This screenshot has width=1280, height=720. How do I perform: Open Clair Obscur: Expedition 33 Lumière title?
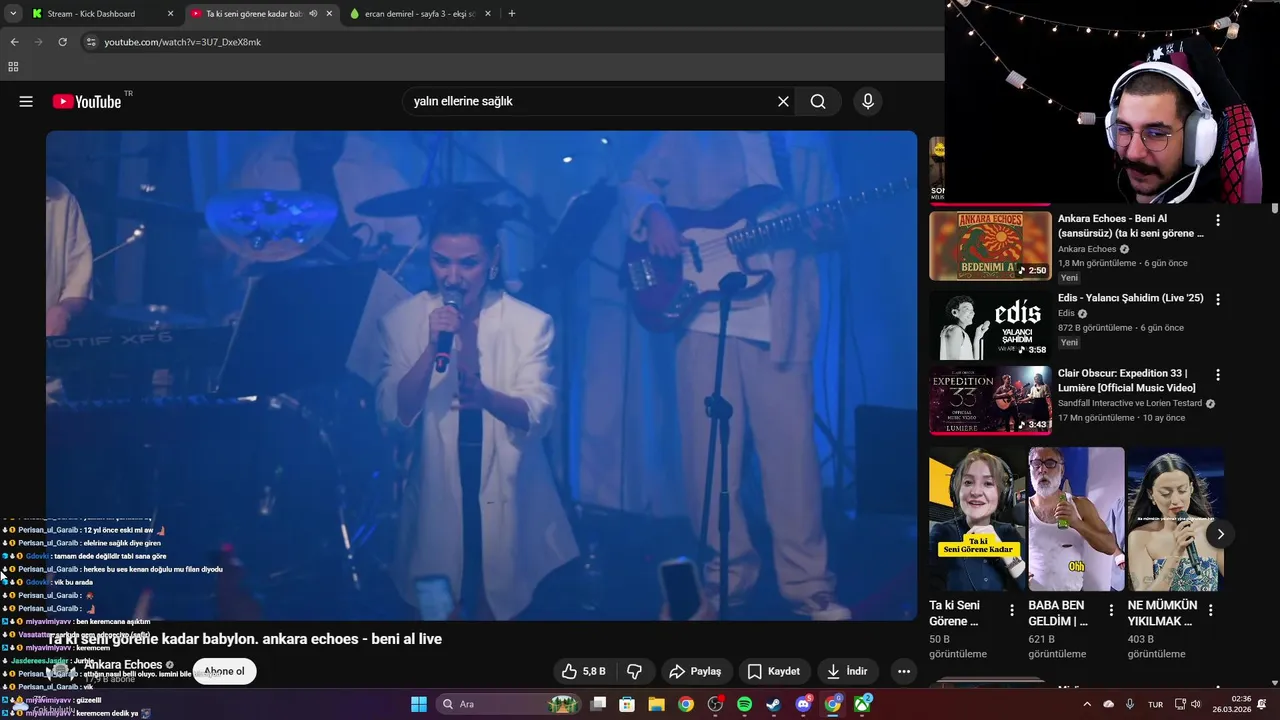pos(1126,380)
